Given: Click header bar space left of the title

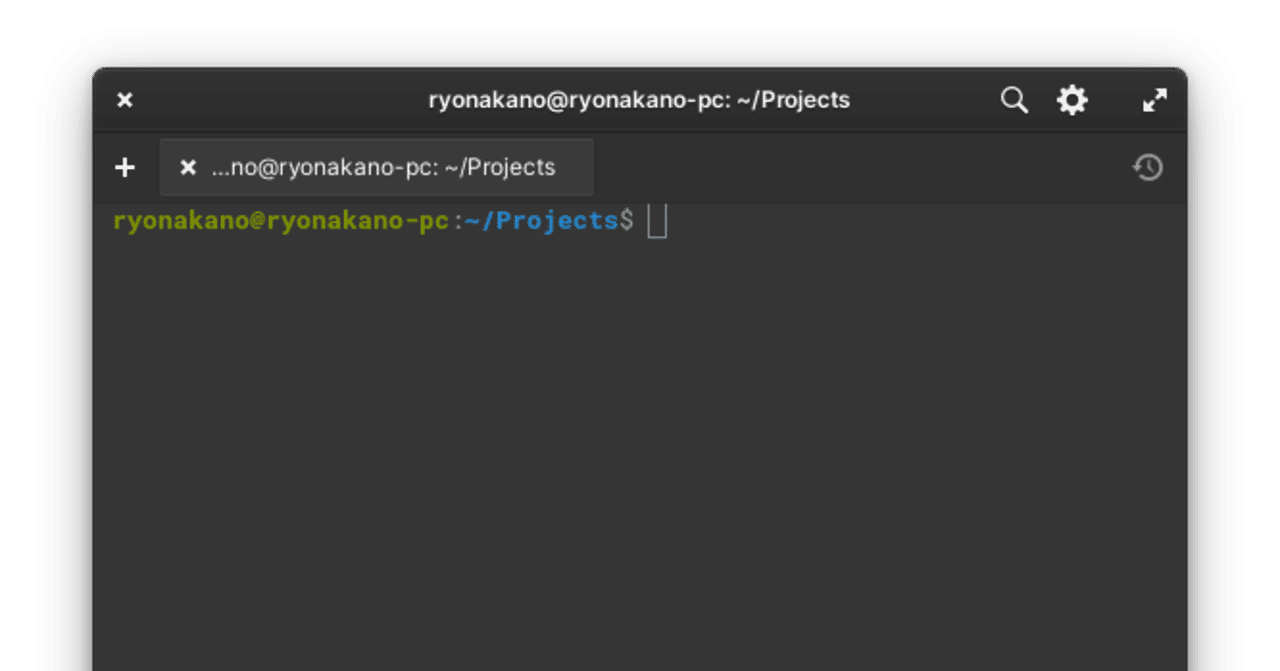Looking at the screenshot, I should tap(280, 100).
